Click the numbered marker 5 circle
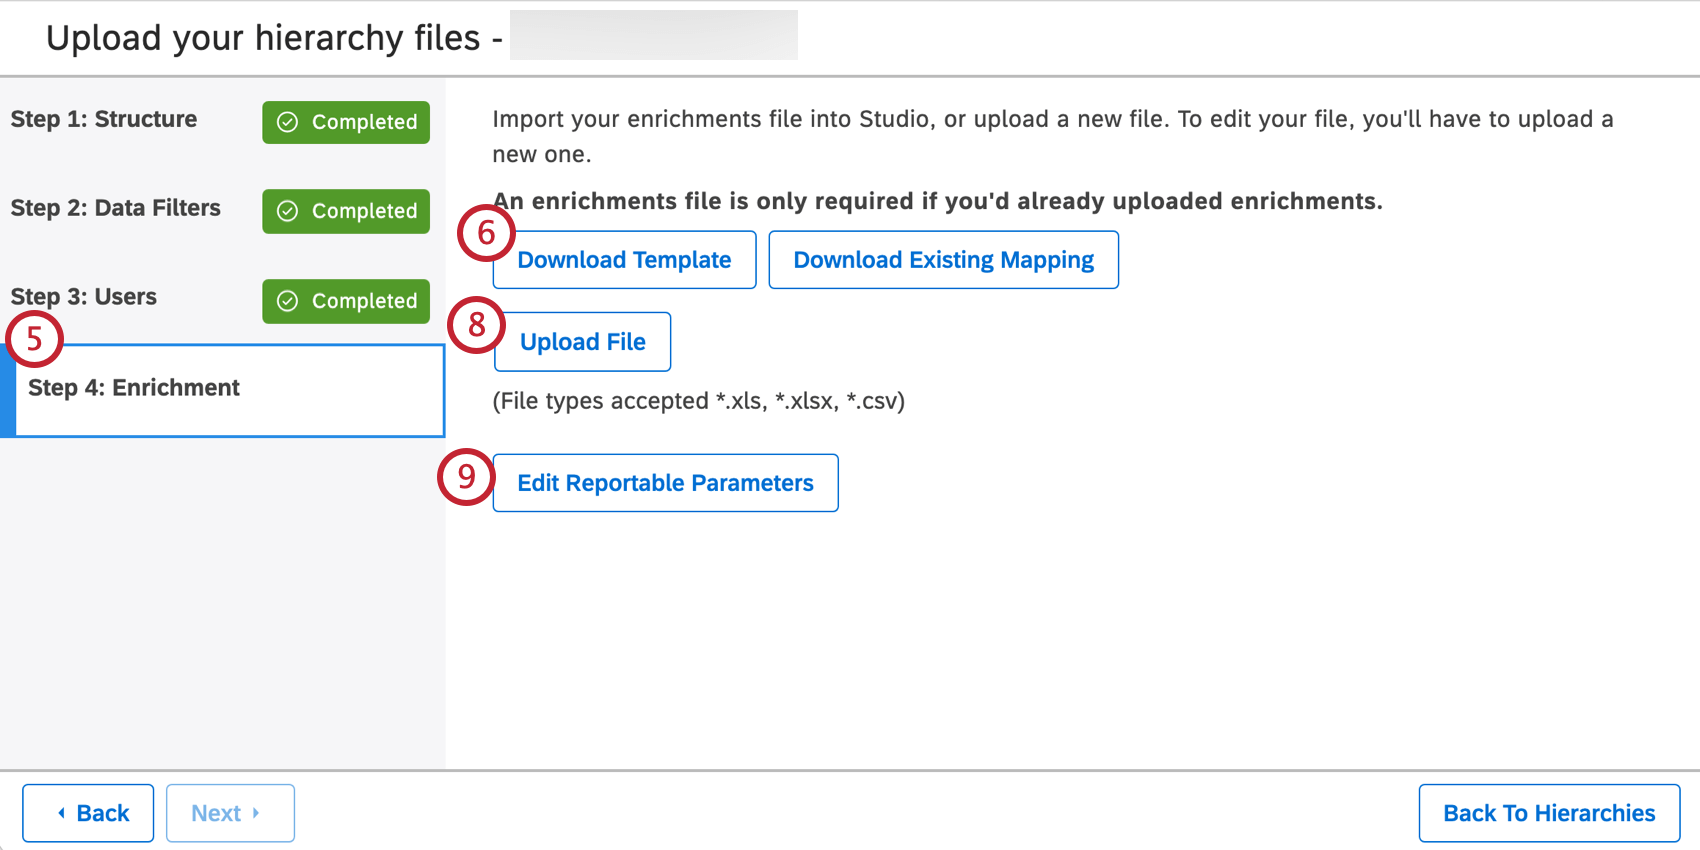Screen dimensions: 1700x850 click(x=35, y=339)
